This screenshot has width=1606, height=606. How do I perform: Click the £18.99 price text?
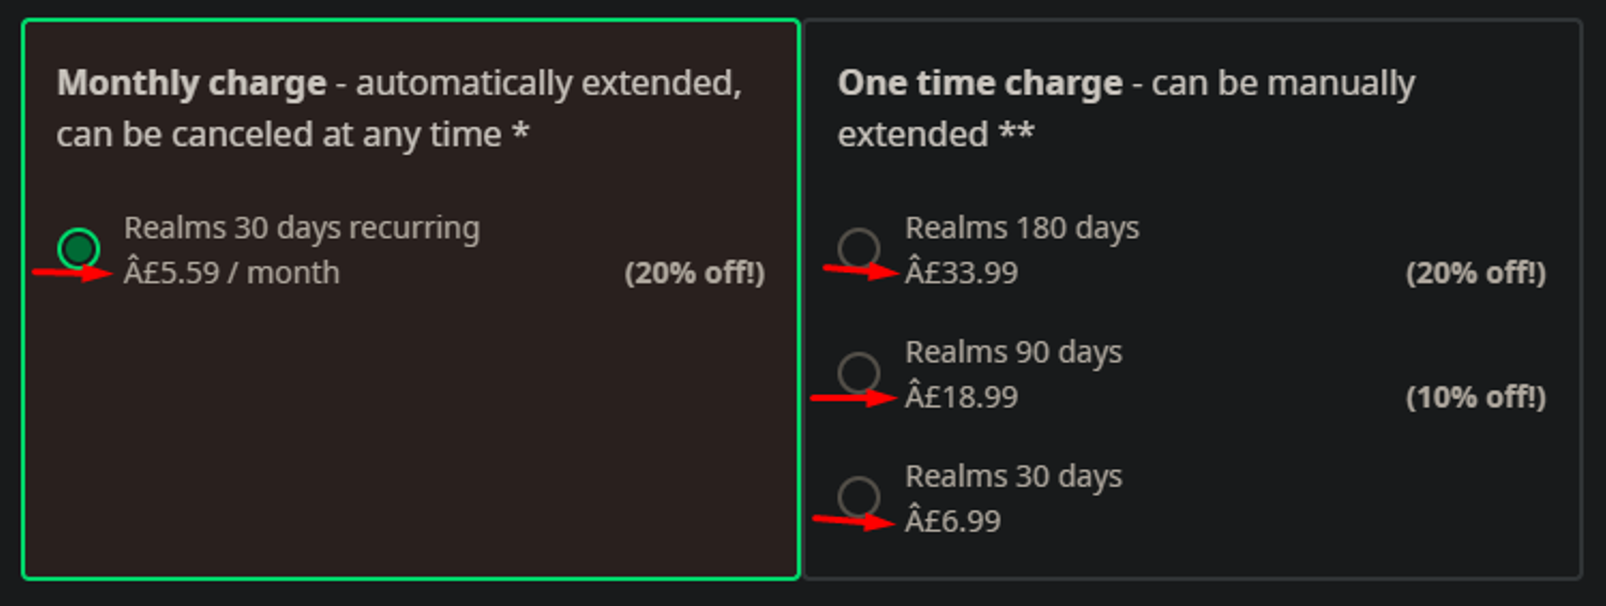[x=961, y=397]
